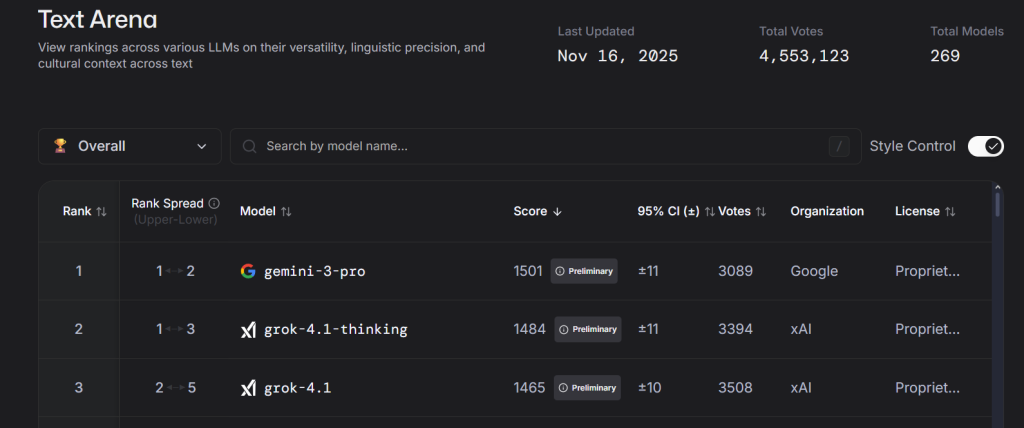Sort by Model name arrows icon
The height and width of the screenshot is (428, 1024).
coord(286,211)
